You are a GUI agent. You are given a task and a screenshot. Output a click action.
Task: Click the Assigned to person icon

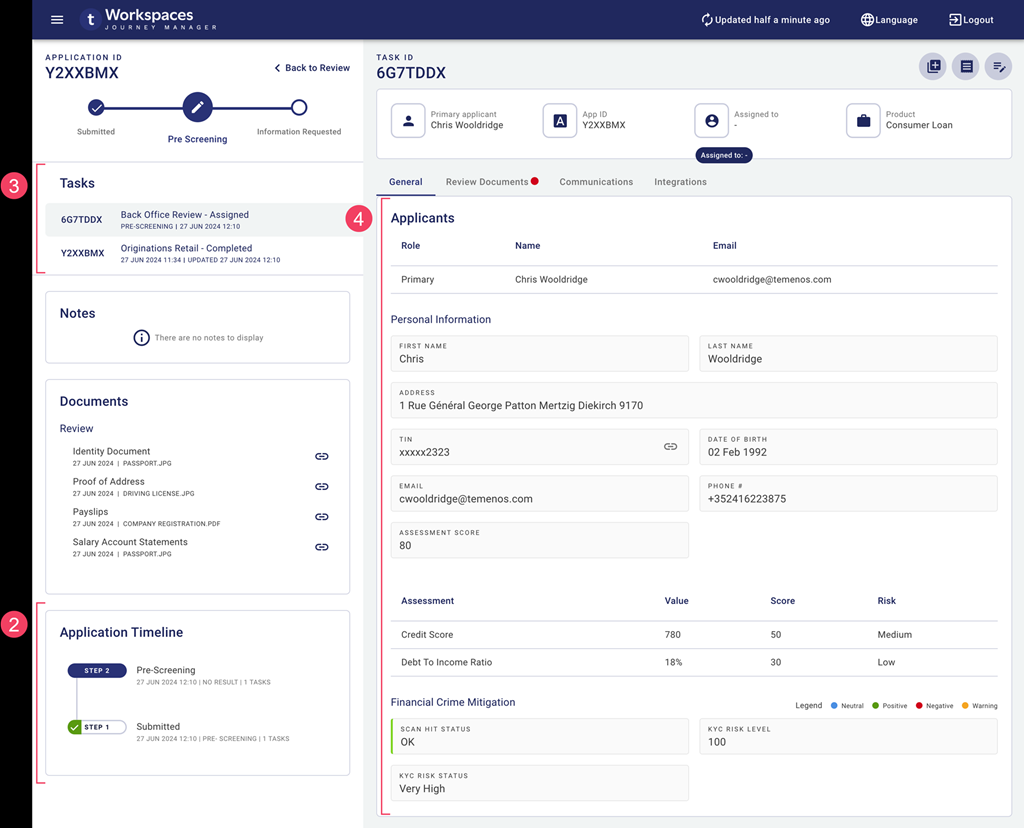pos(712,121)
